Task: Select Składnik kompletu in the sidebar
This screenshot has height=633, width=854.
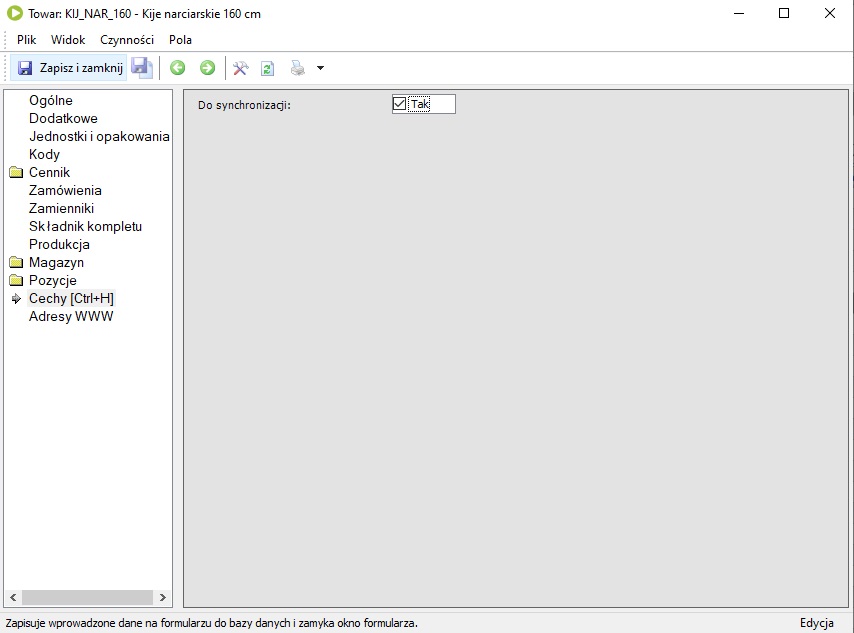Action: click(x=86, y=226)
